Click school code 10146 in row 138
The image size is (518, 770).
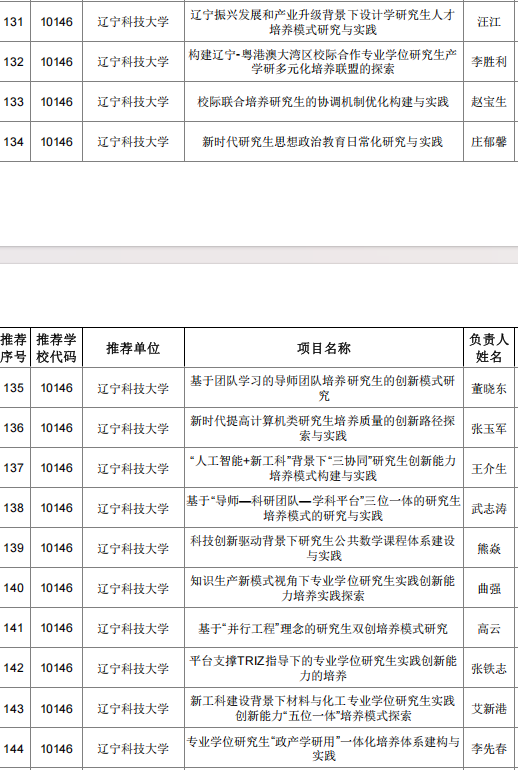(x=56, y=508)
